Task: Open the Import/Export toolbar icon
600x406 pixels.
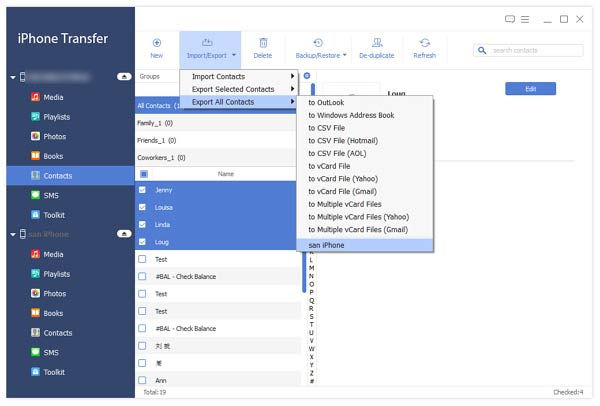Action: (x=207, y=42)
